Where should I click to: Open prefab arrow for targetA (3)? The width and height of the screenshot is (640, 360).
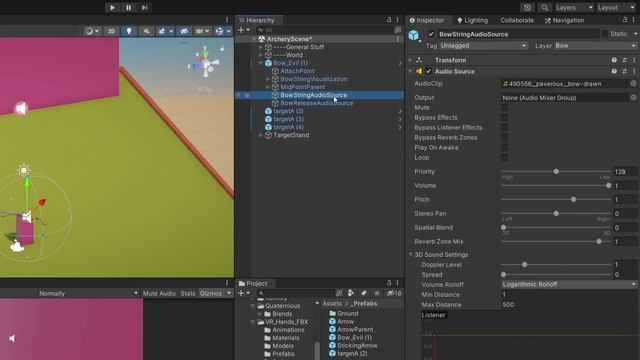pos(400,119)
